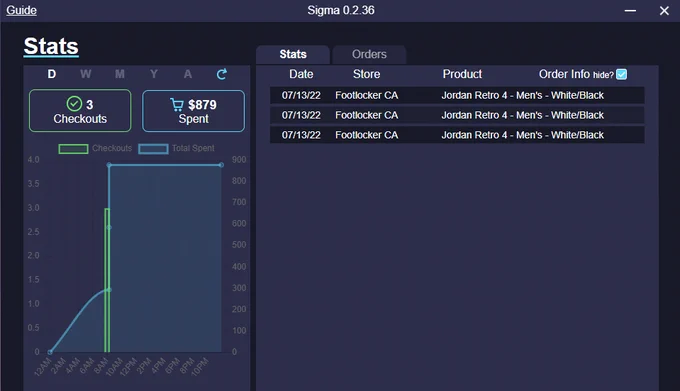Viewport: 680px width, 391px height.
Task: Click the refresh stats icon
Action: point(222,74)
